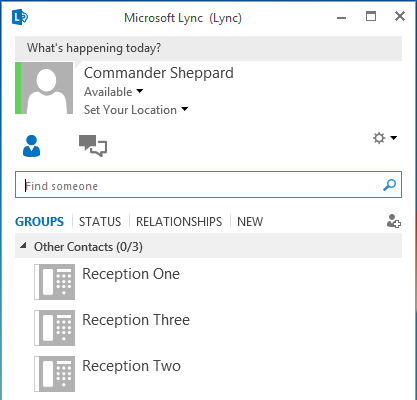
Task: Switch to the GROUPS tab
Action: [39, 222]
